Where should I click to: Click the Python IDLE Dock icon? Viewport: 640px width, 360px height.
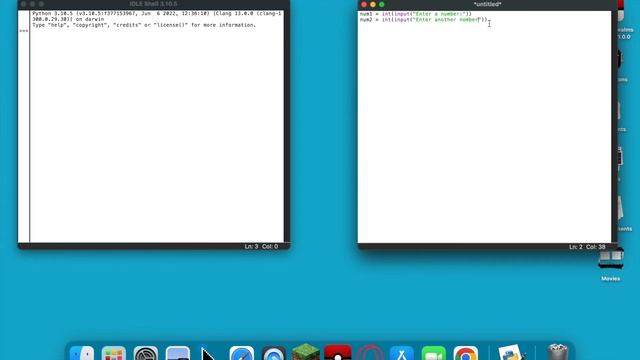point(511,353)
